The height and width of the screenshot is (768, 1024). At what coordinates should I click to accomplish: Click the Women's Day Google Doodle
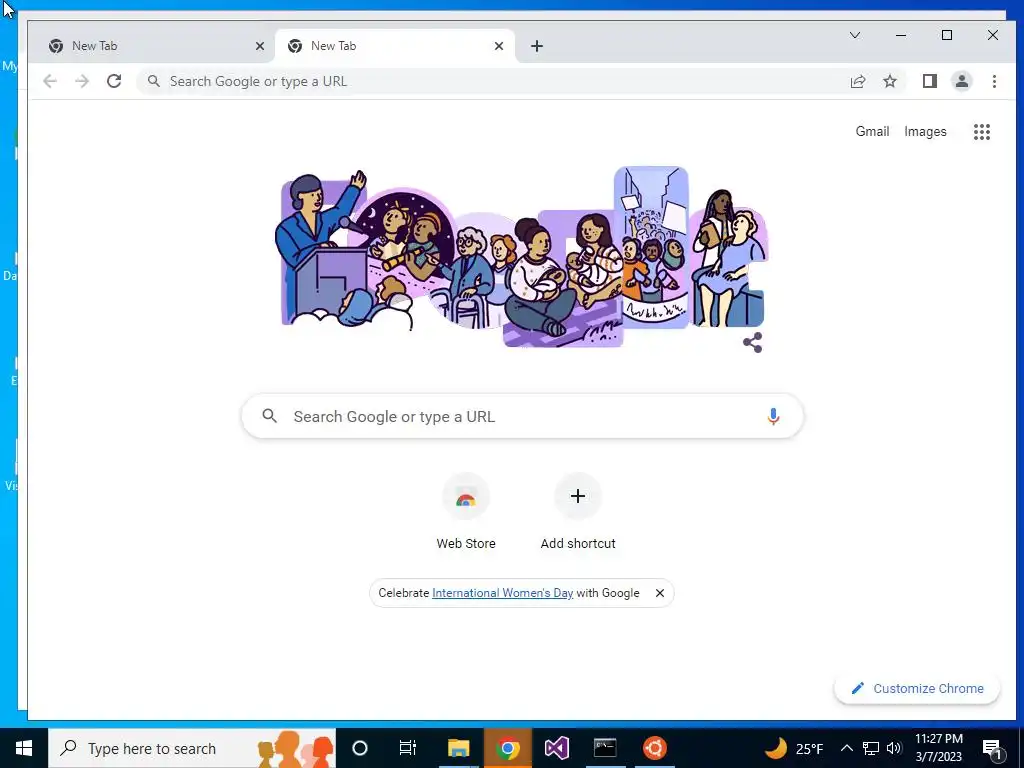[522, 256]
